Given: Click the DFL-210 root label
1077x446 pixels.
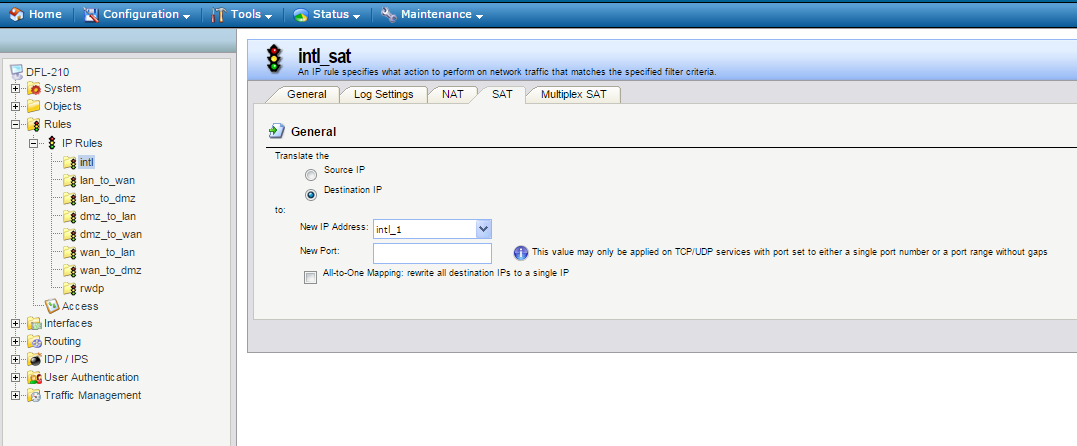Looking at the screenshot, I should pyautogui.click(x=47, y=71).
